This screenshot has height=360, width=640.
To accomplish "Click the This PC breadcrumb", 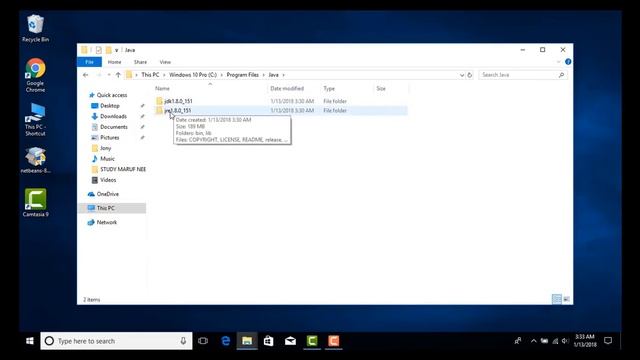I will click(x=150, y=75).
